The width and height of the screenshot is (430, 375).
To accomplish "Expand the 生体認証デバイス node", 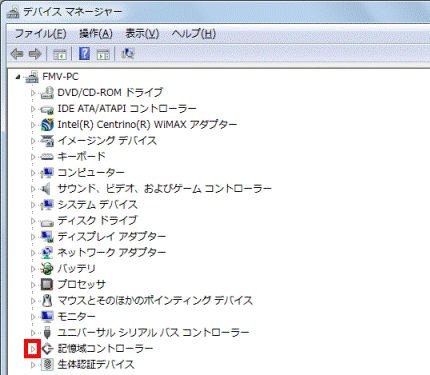I will tap(33, 365).
